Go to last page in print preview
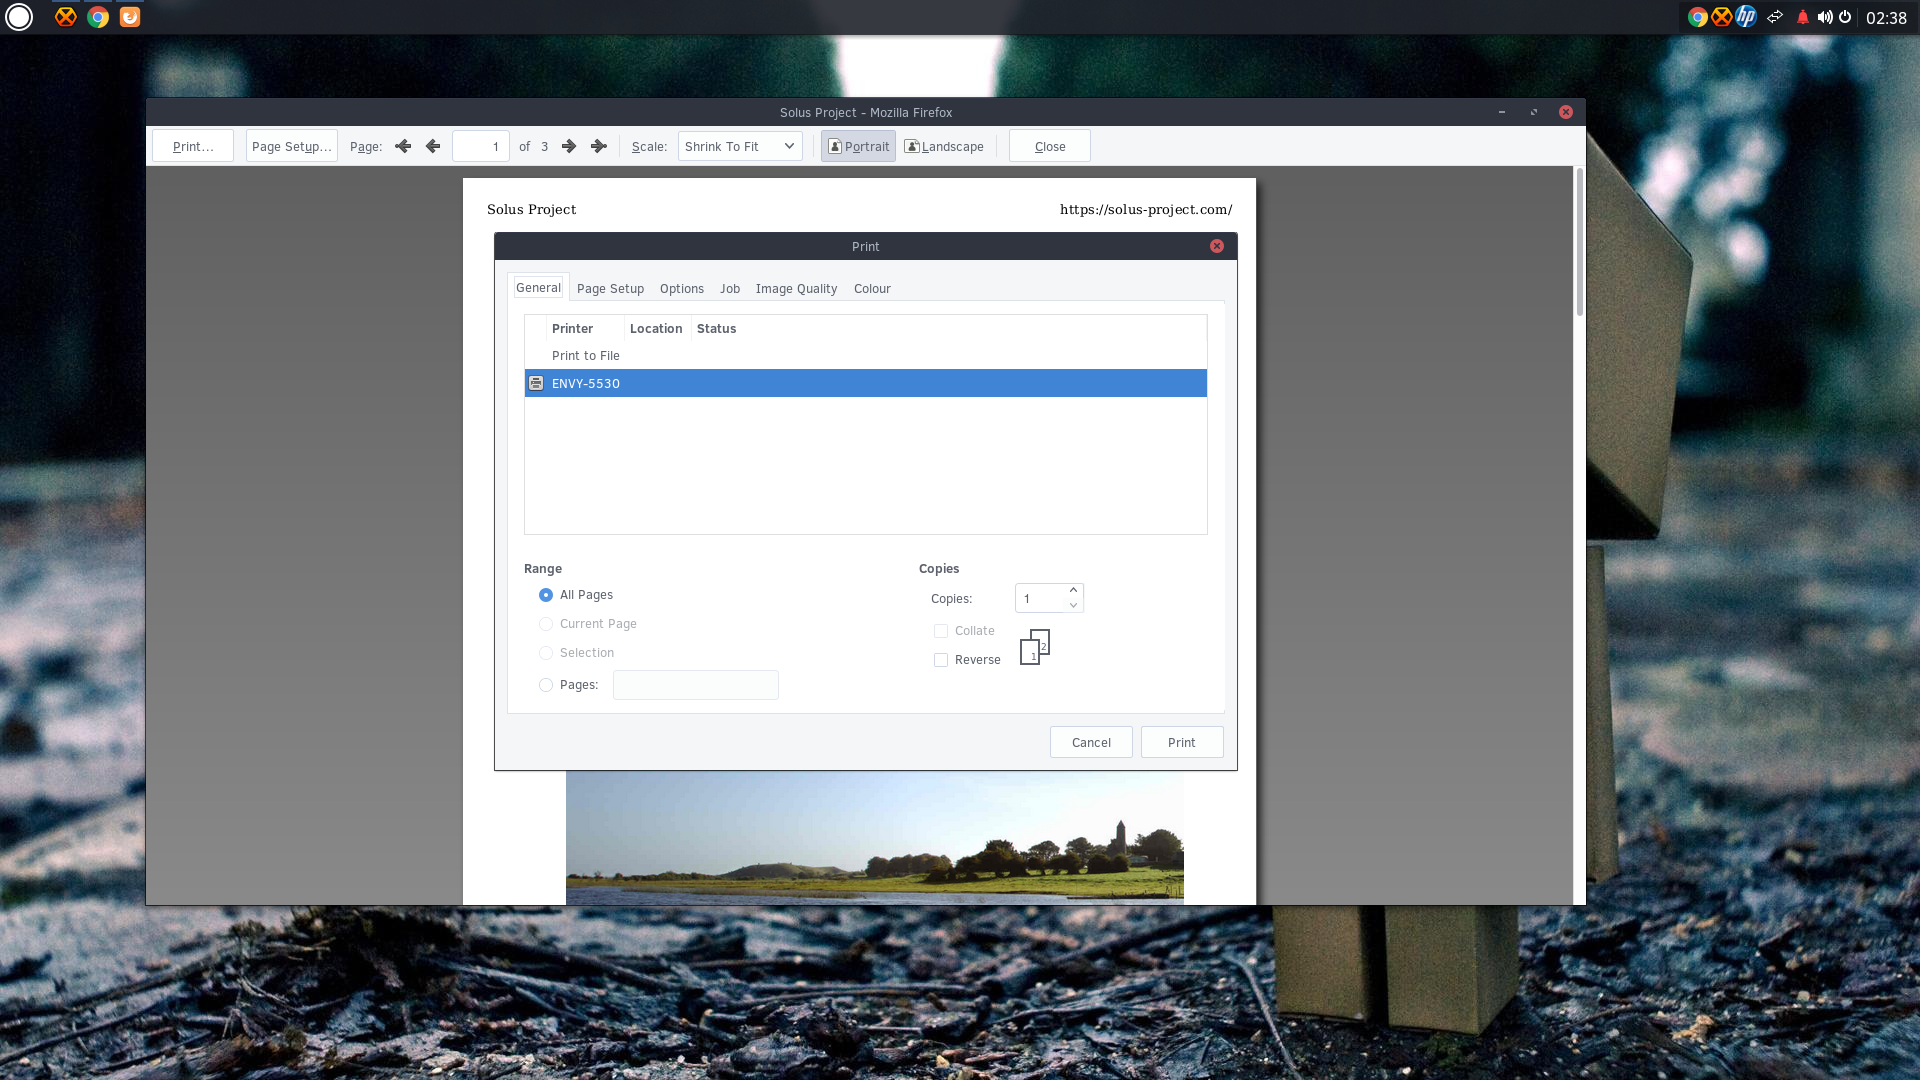The image size is (1920, 1080). coord(599,146)
